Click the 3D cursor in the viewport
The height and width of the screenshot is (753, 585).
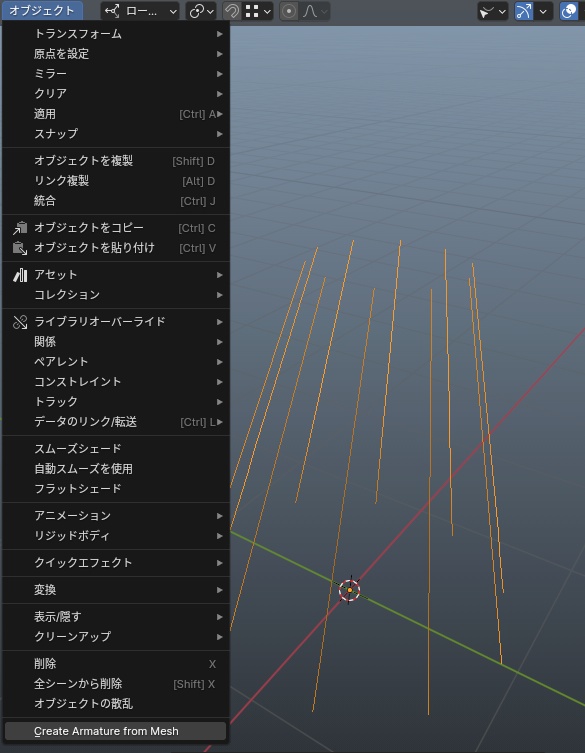coord(350,590)
